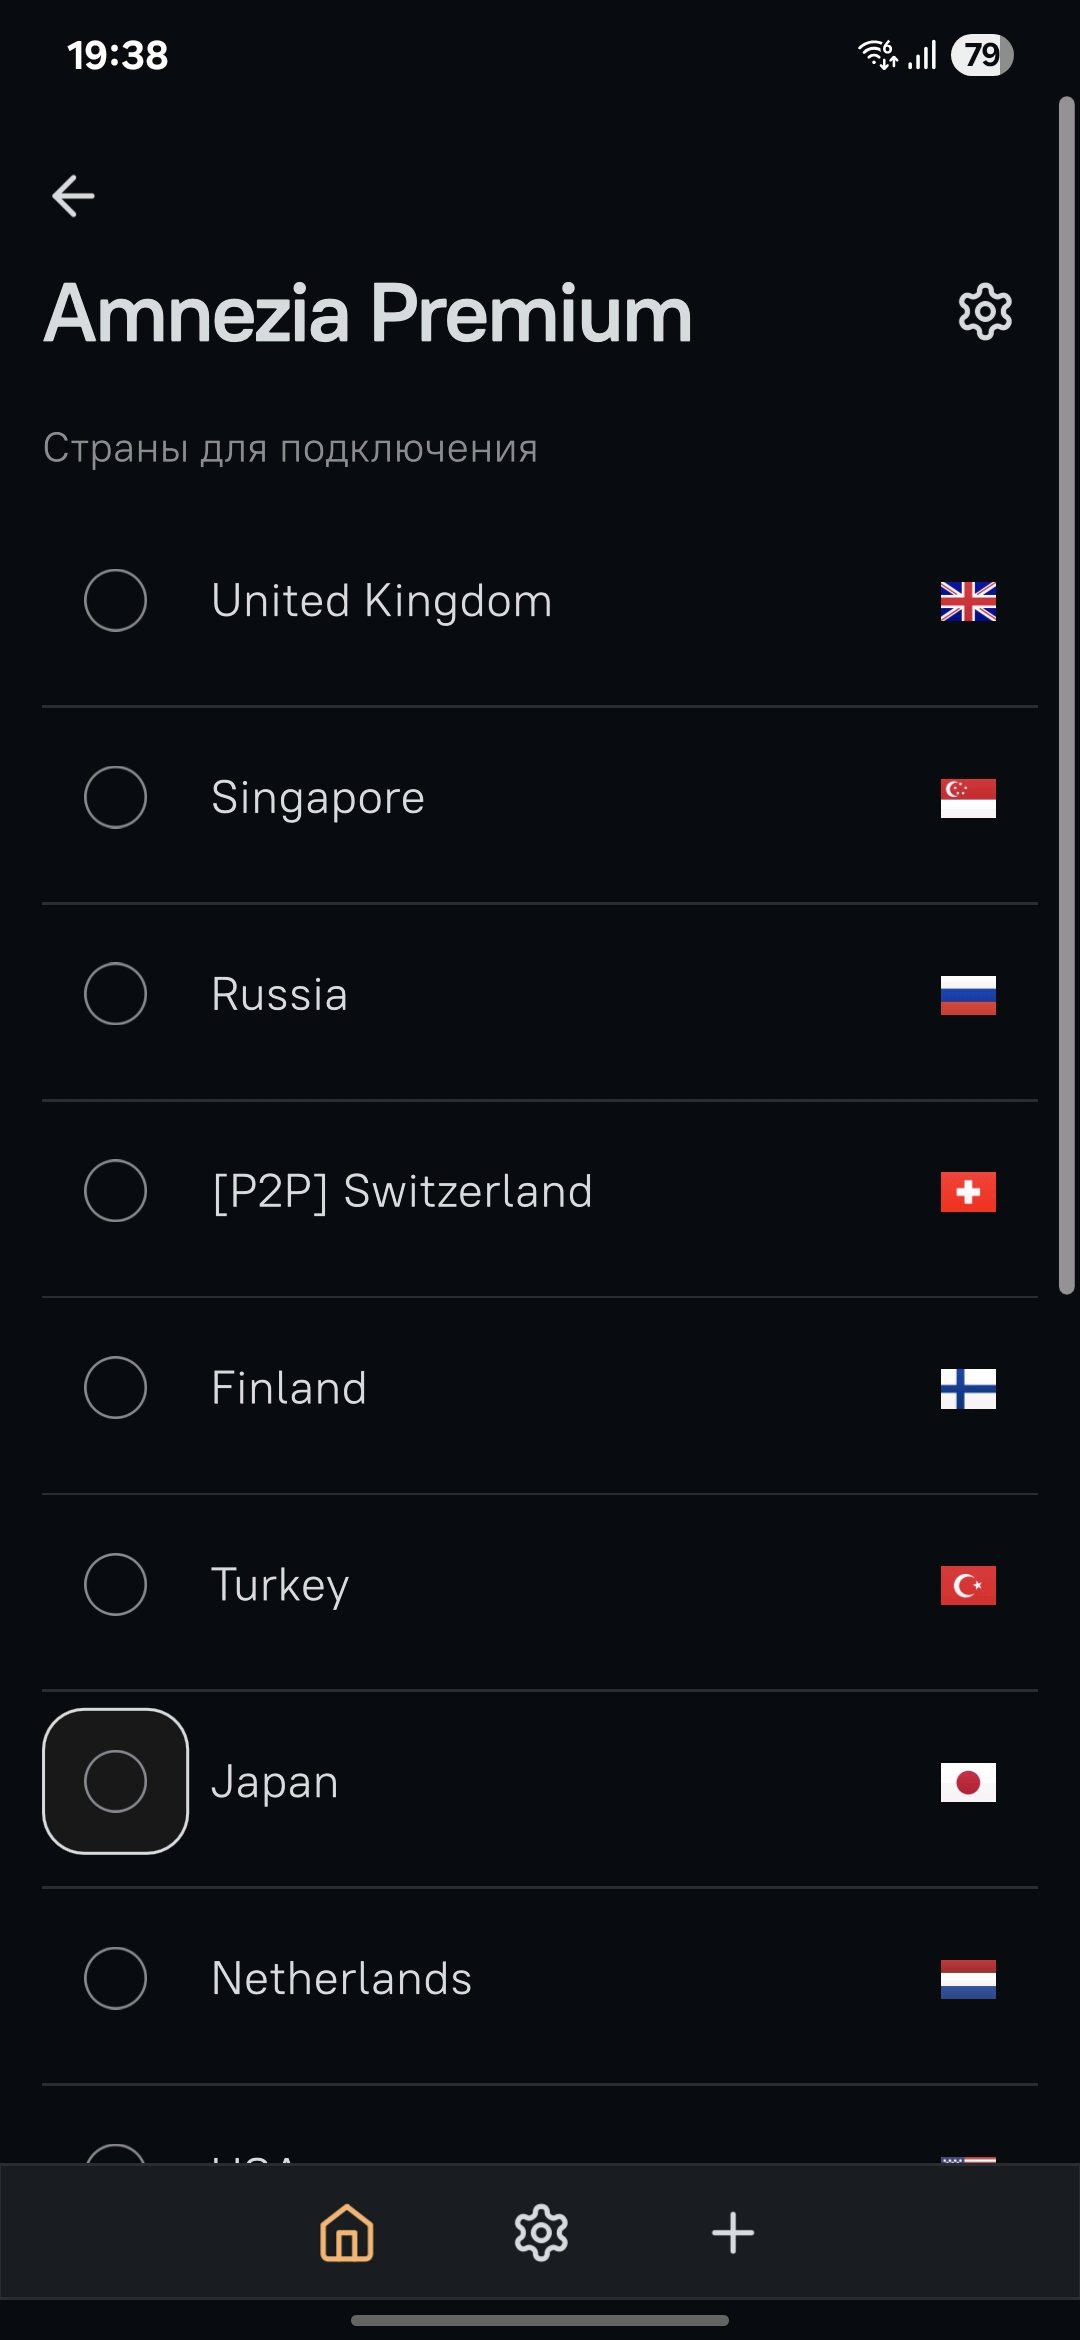
Task: Click the vertical scrollbar on the right
Action: coord(1066,695)
